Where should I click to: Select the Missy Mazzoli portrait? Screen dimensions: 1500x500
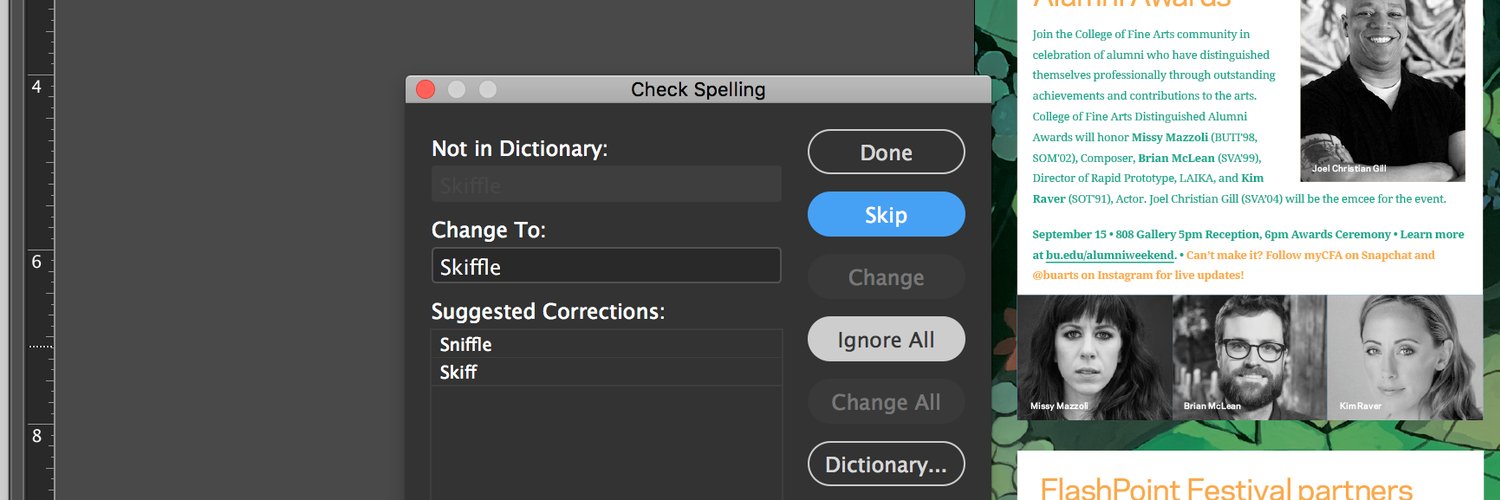1094,356
